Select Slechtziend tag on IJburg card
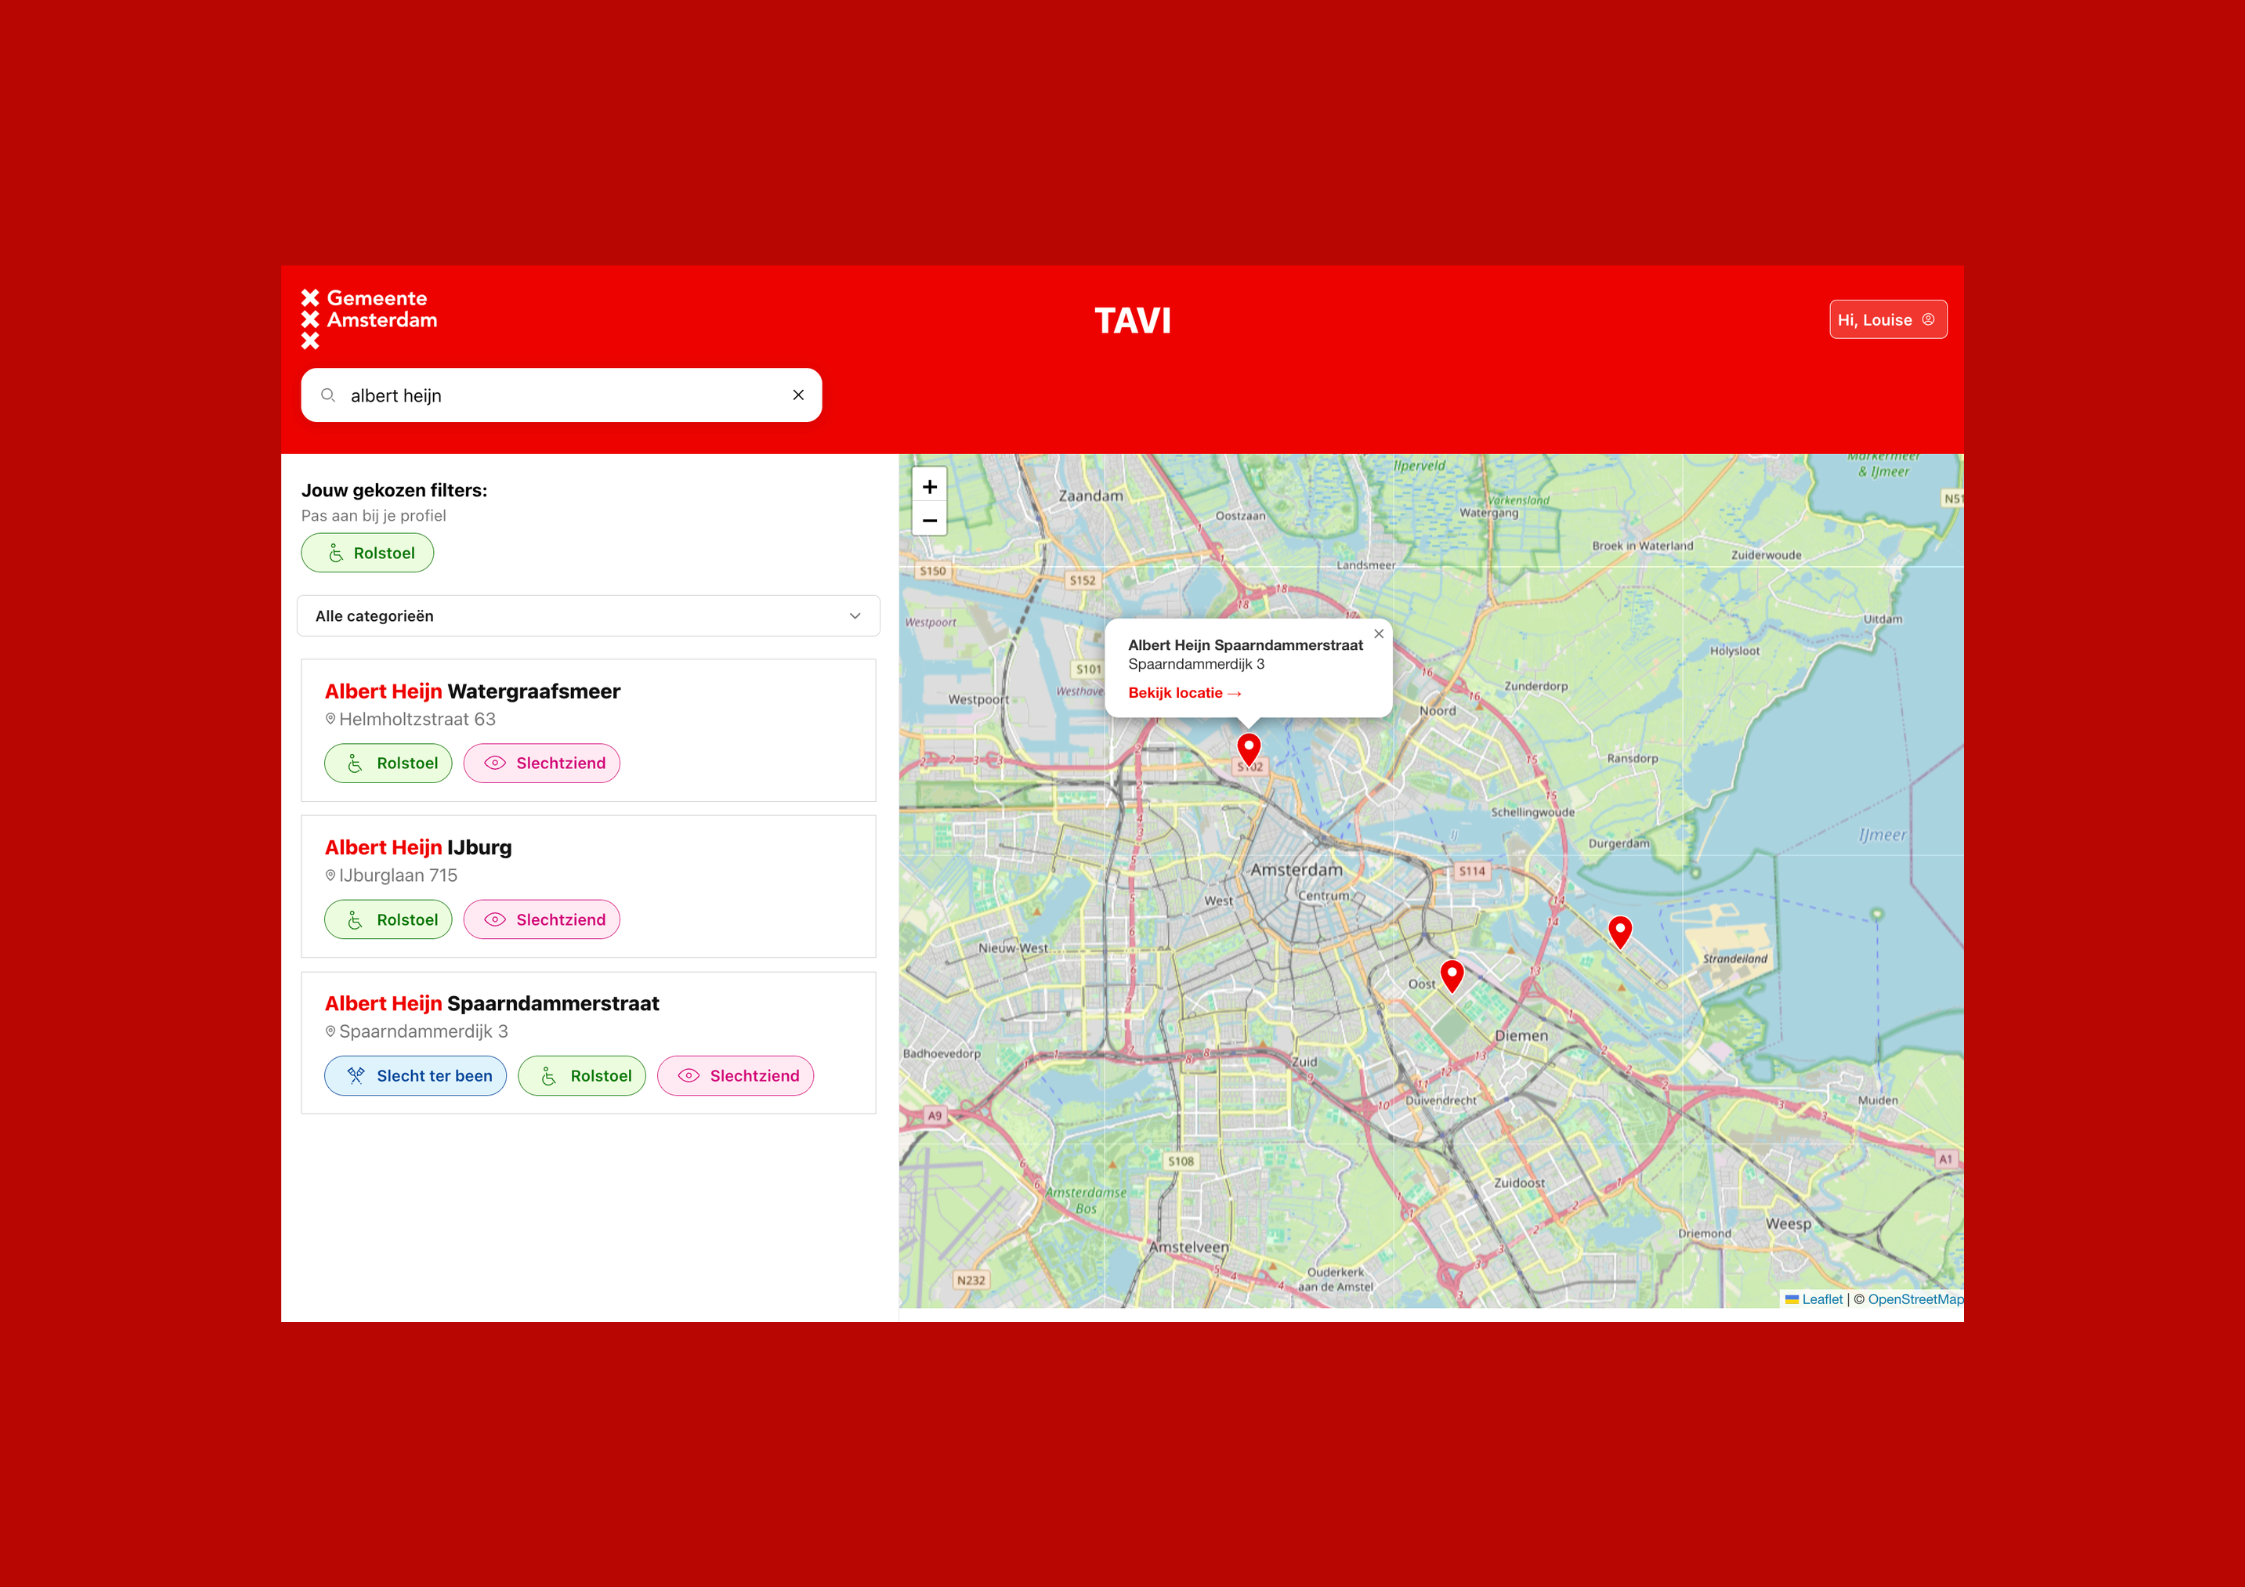 pos(542,919)
